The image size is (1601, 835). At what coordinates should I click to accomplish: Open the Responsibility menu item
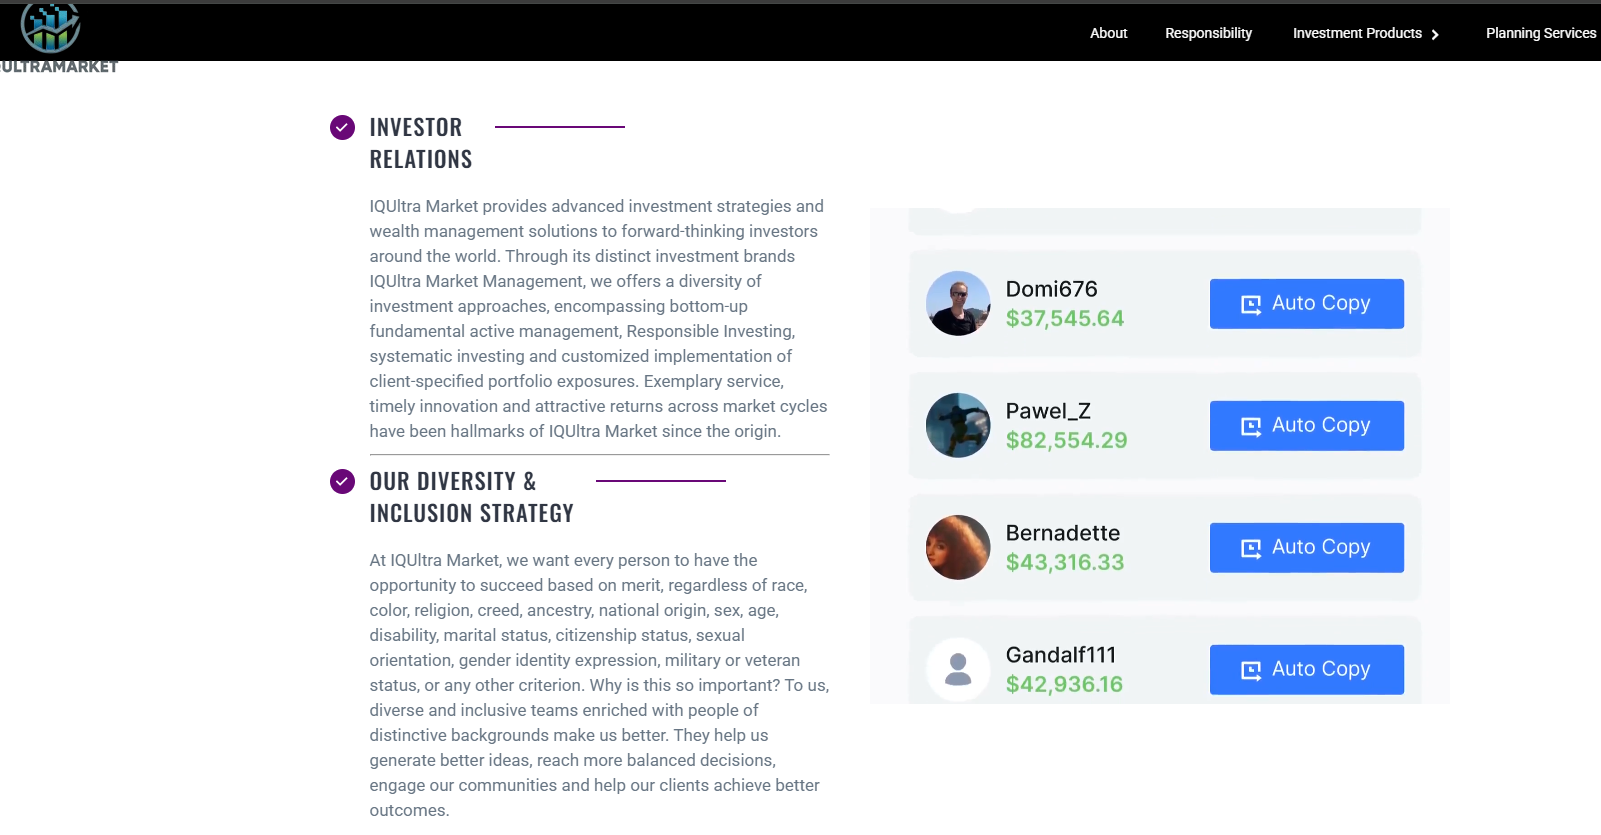coord(1208,33)
